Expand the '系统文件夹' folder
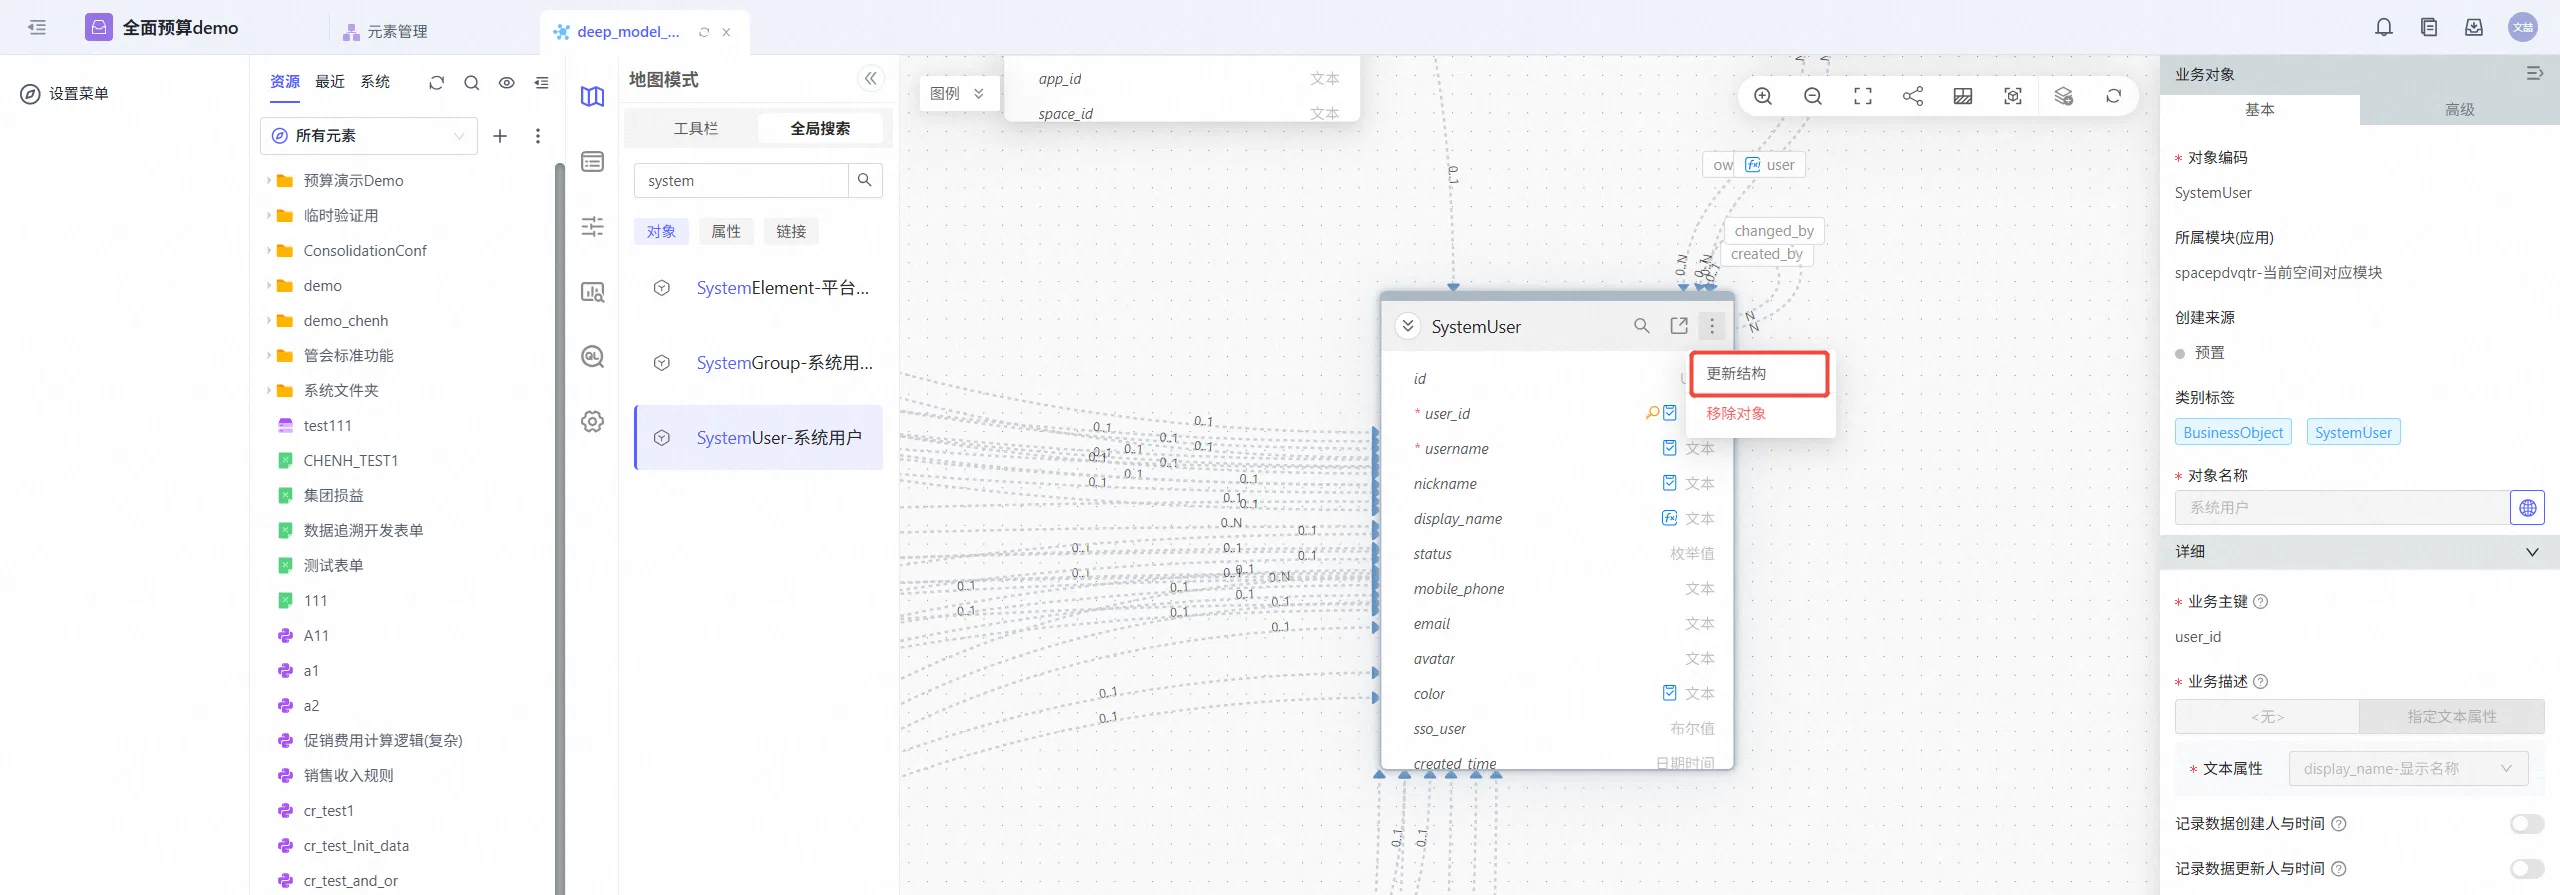The image size is (2560, 895). [269, 391]
